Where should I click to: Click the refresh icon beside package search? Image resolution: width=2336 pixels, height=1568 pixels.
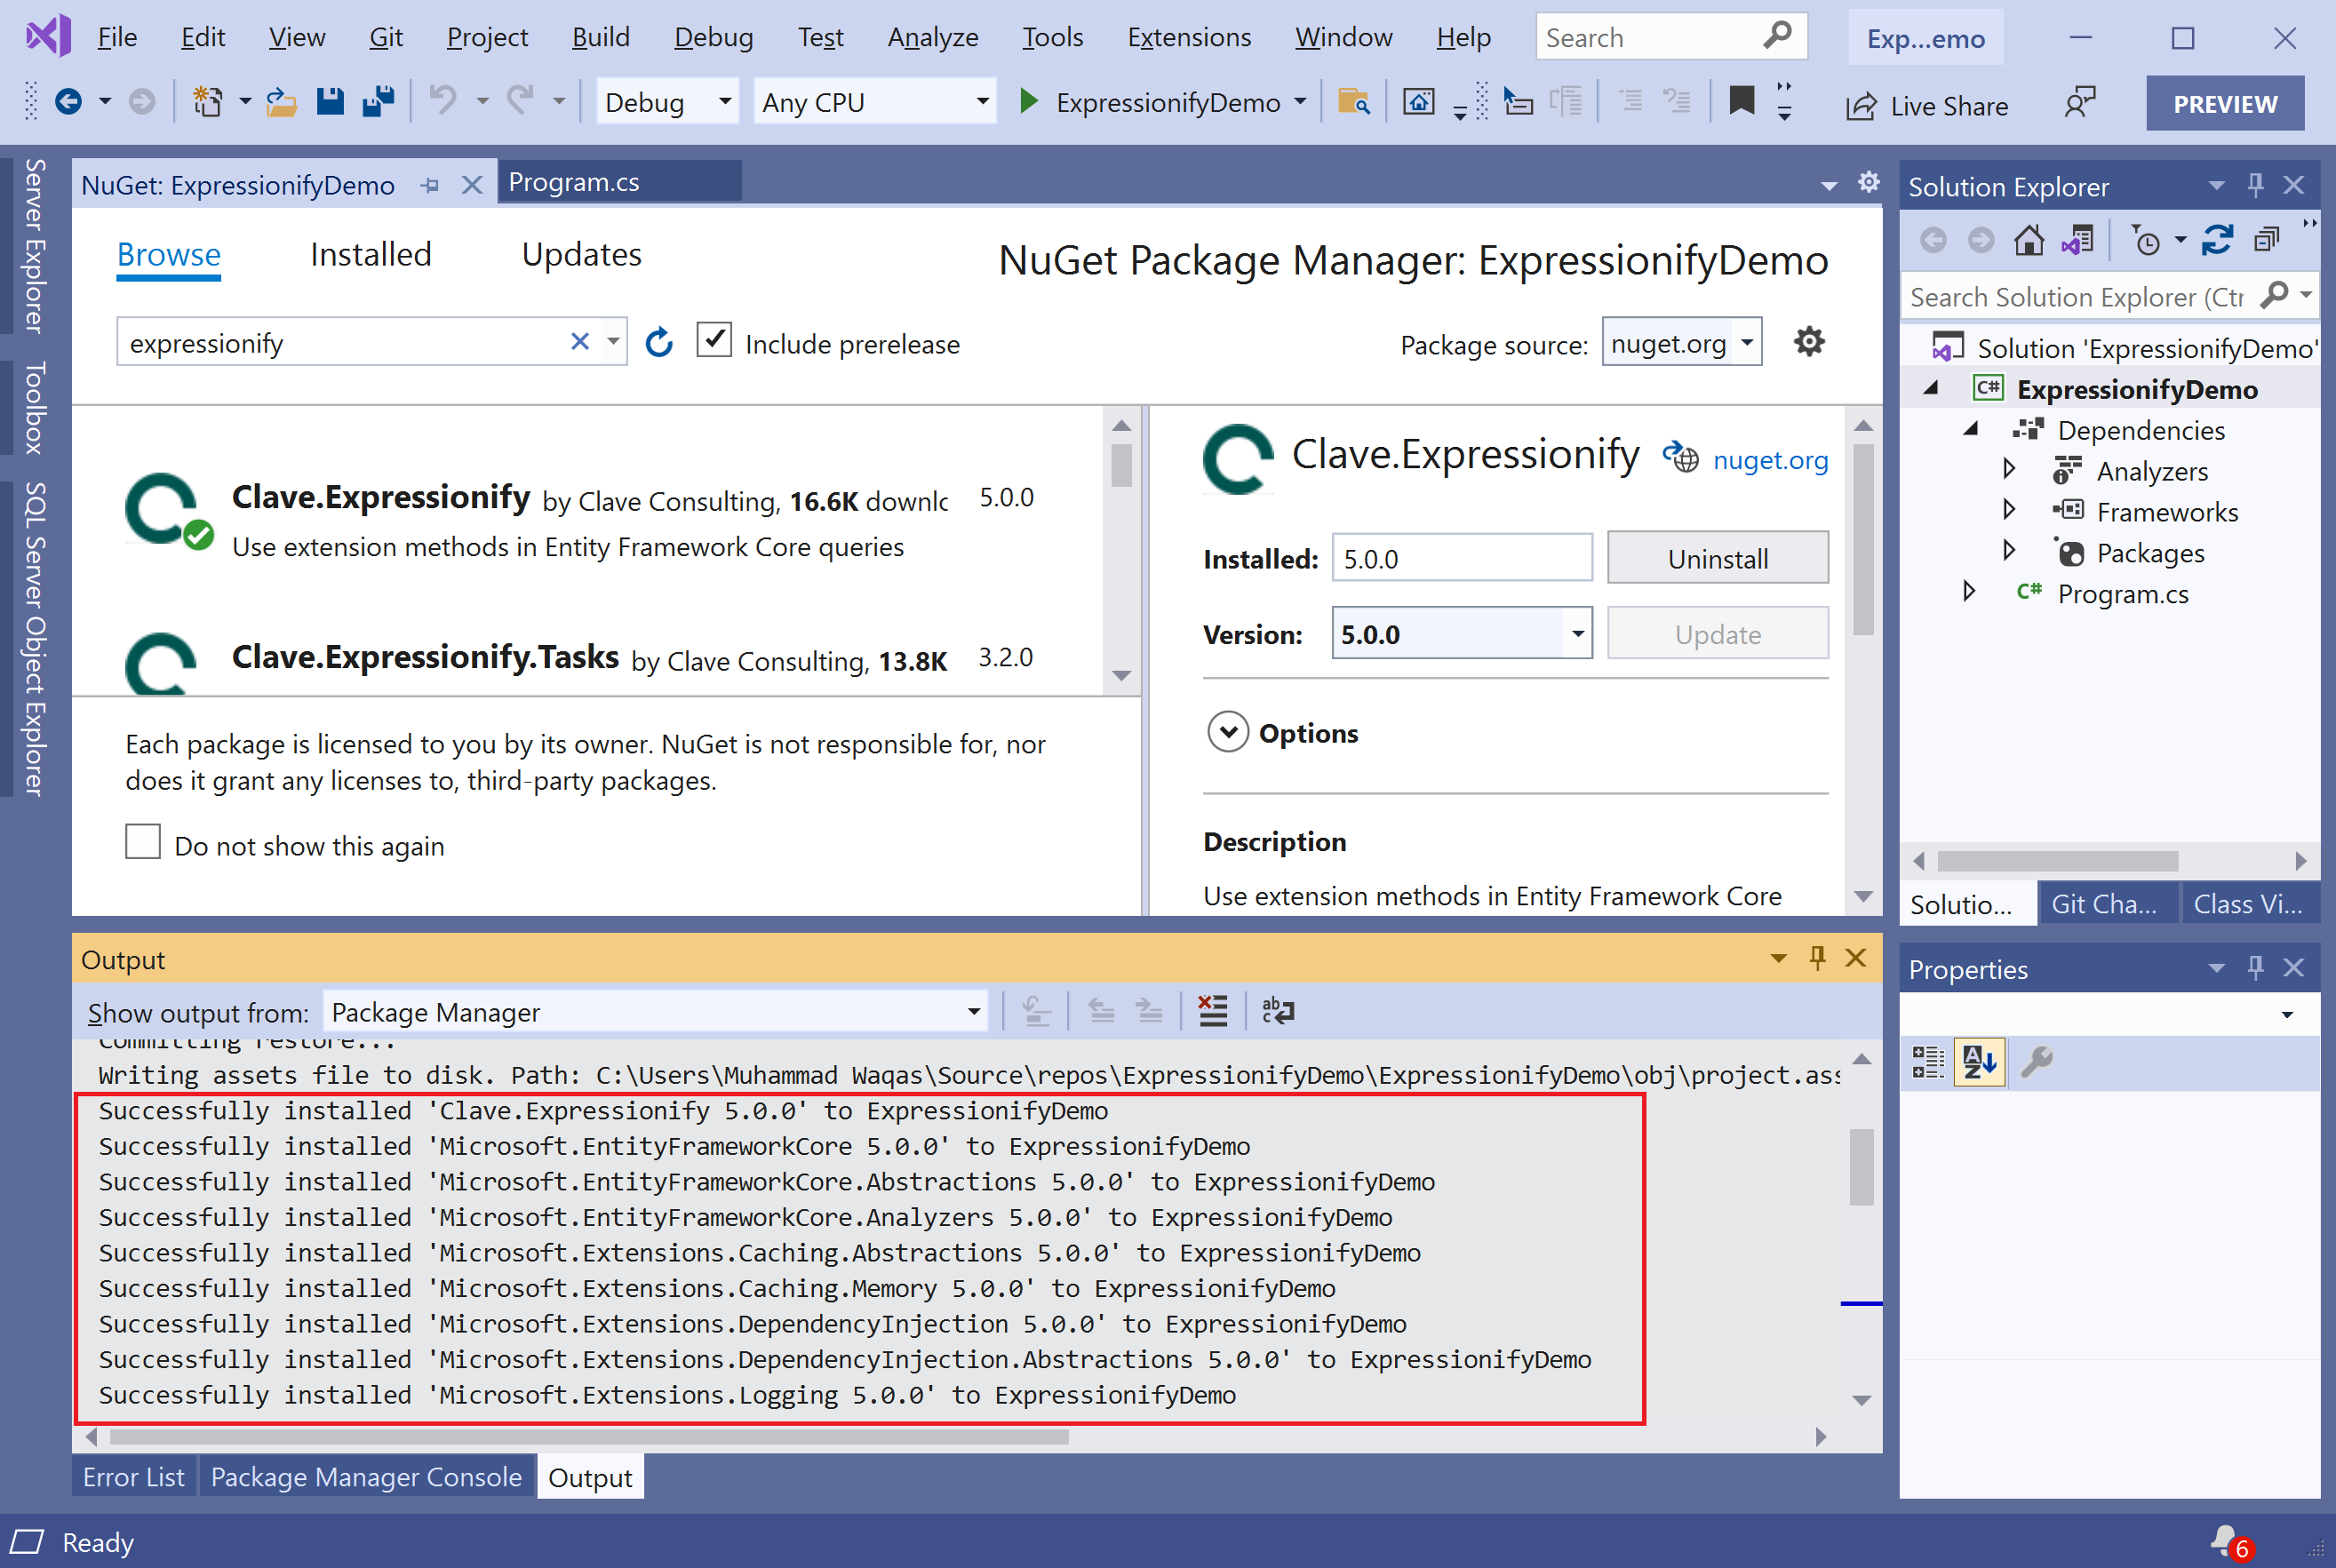point(659,343)
